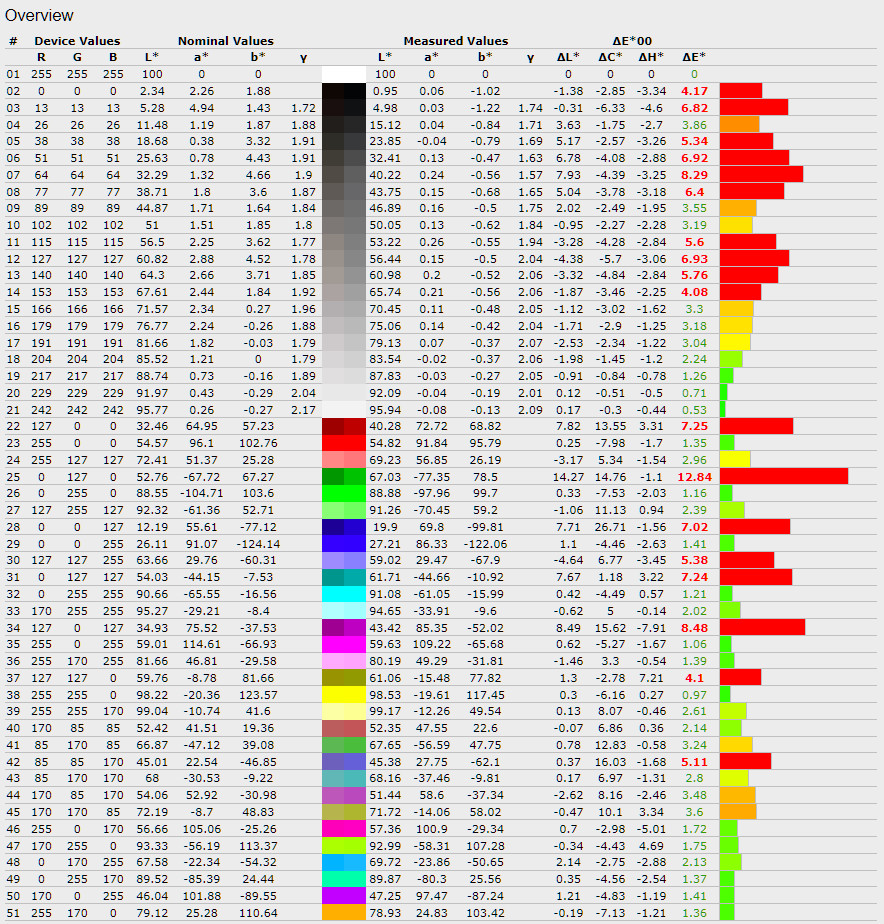
Task: Select the white swatch in row 01
Action: (x=344, y=74)
